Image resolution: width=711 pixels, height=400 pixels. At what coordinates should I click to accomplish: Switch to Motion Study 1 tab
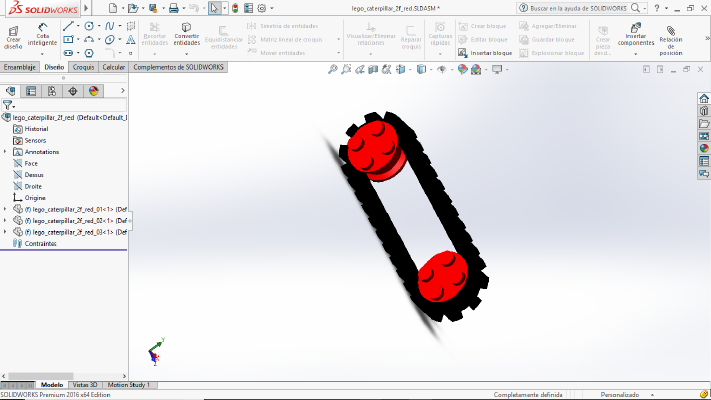(x=129, y=385)
